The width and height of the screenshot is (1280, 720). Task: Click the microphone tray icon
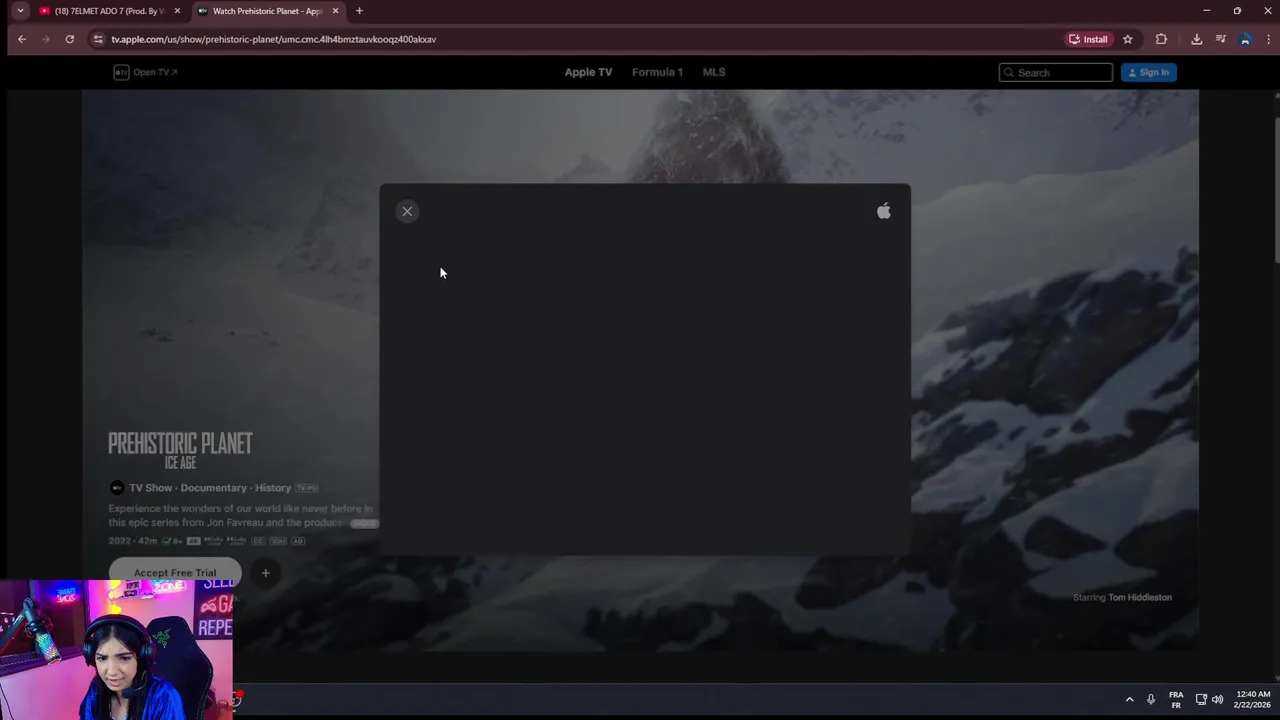pyautogui.click(x=1151, y=699)
